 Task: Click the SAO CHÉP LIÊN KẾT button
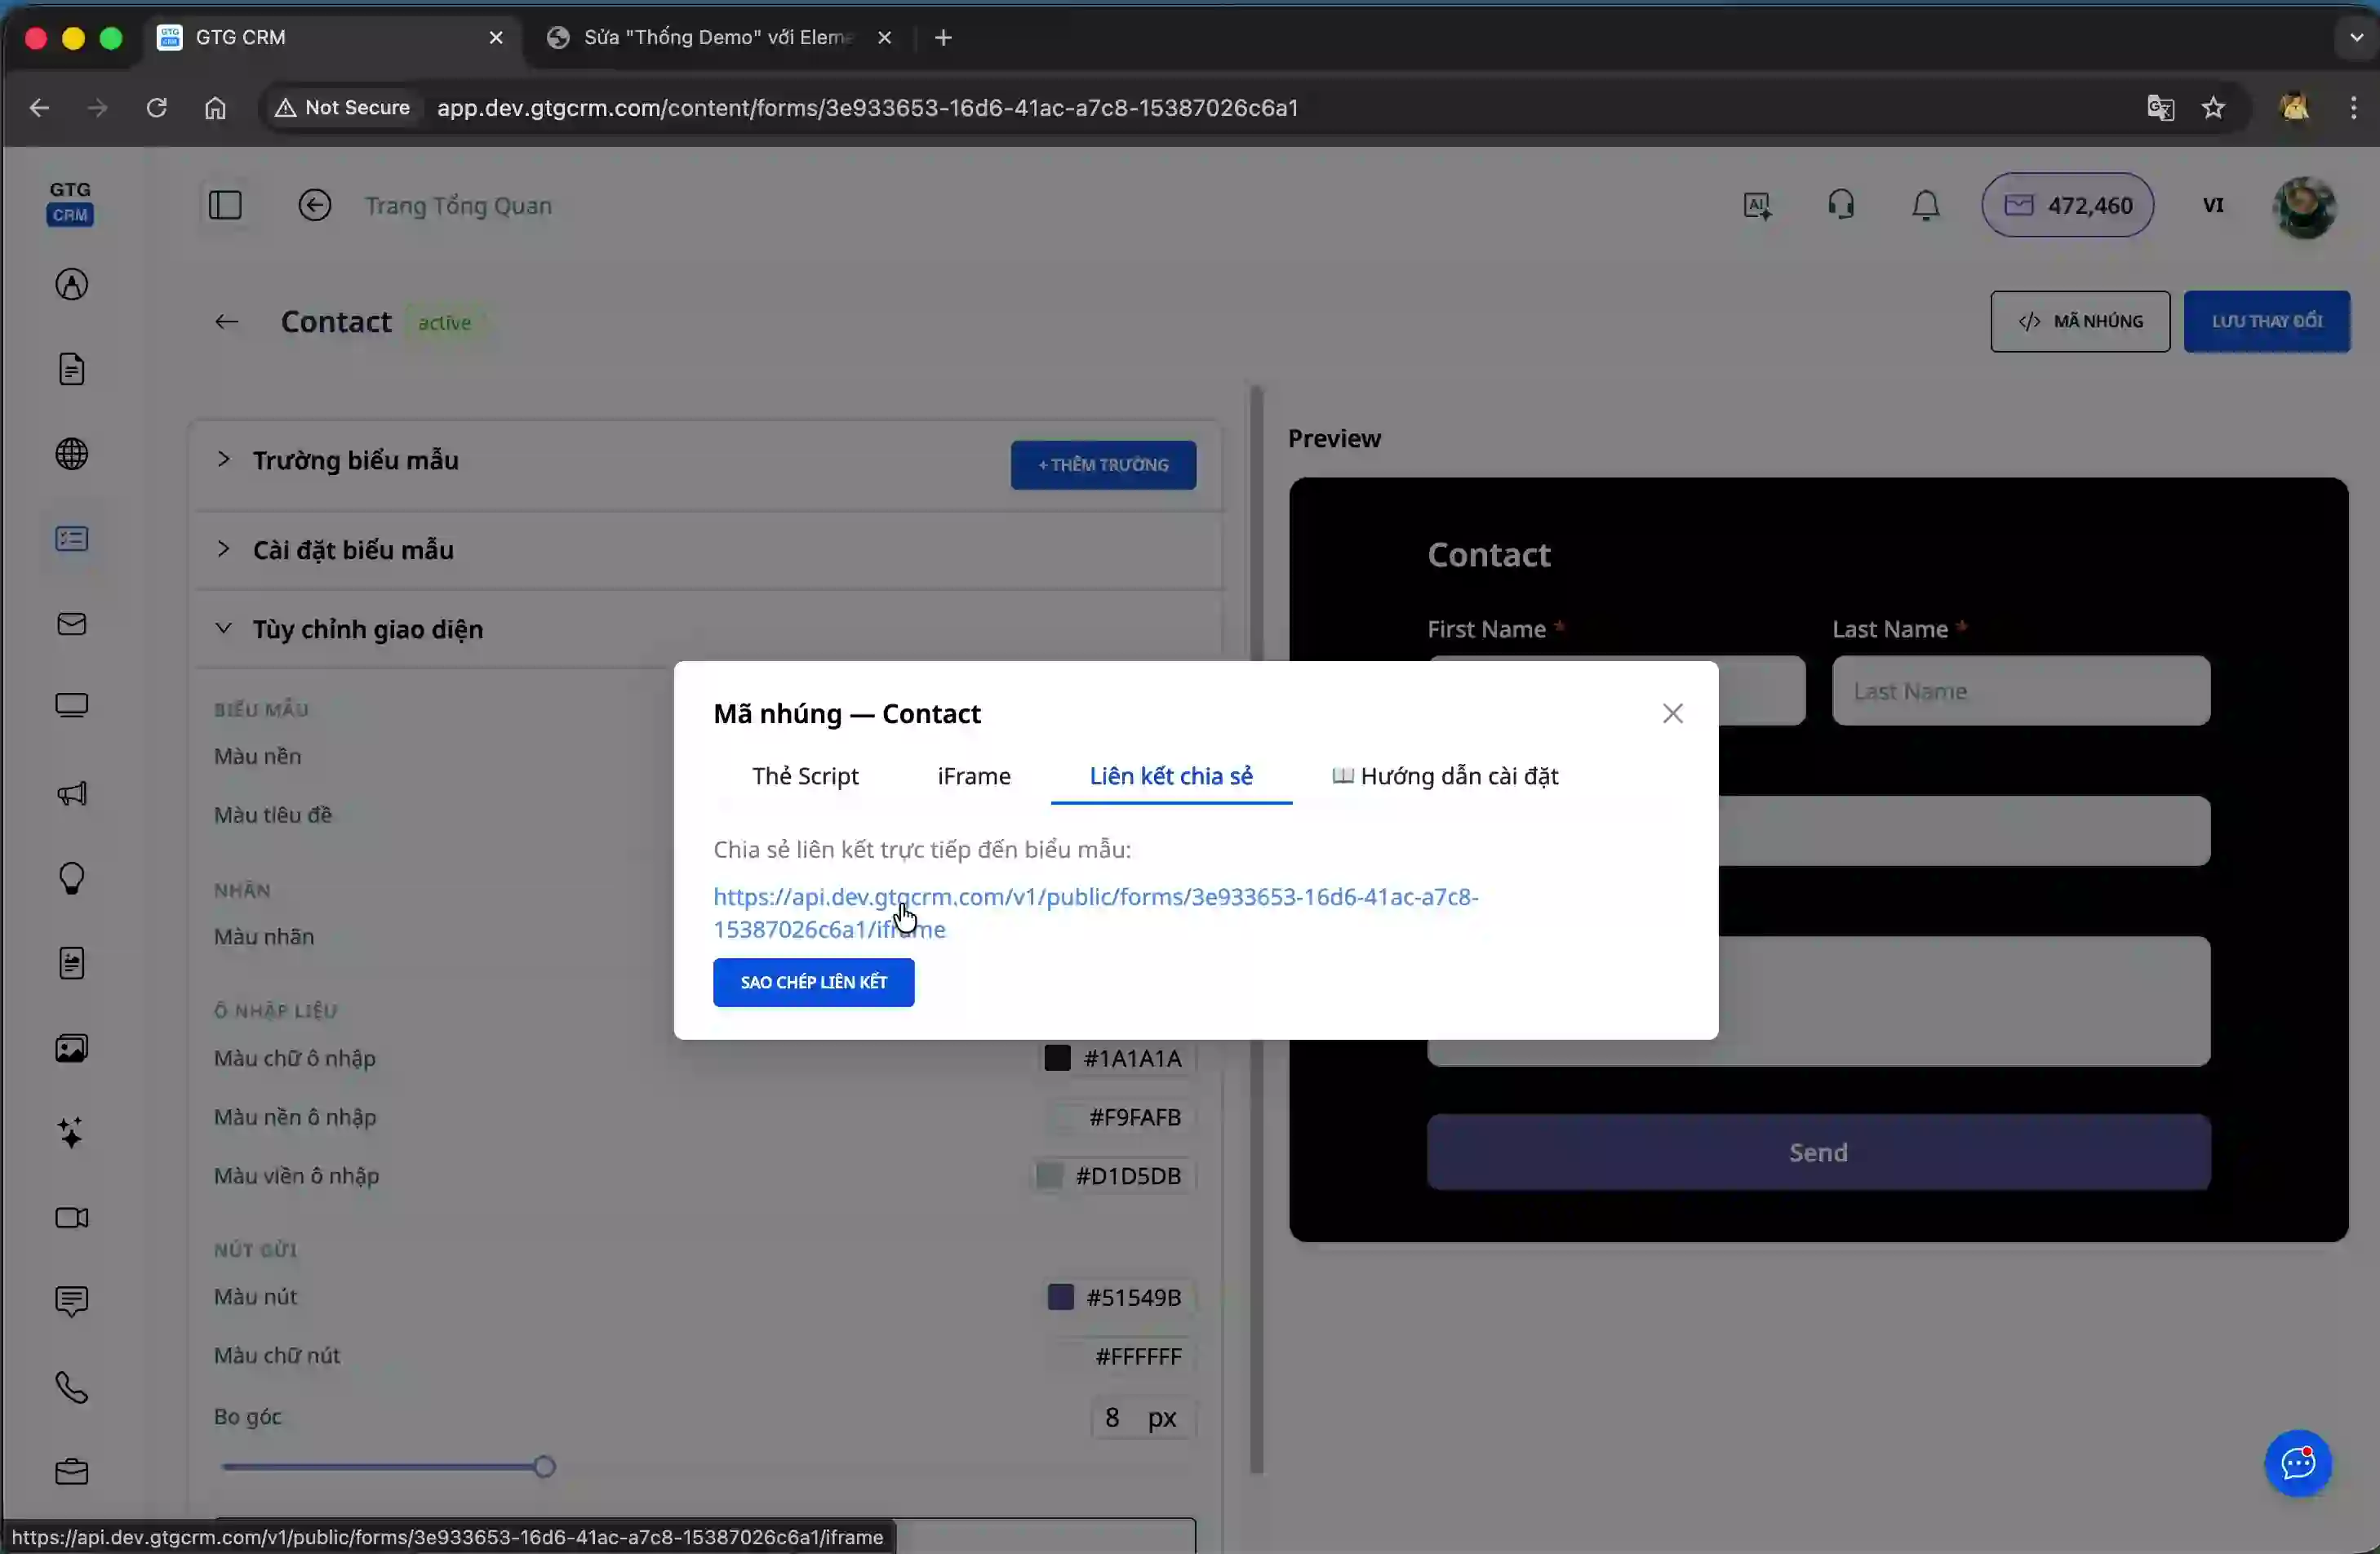[x=813, y=982]
